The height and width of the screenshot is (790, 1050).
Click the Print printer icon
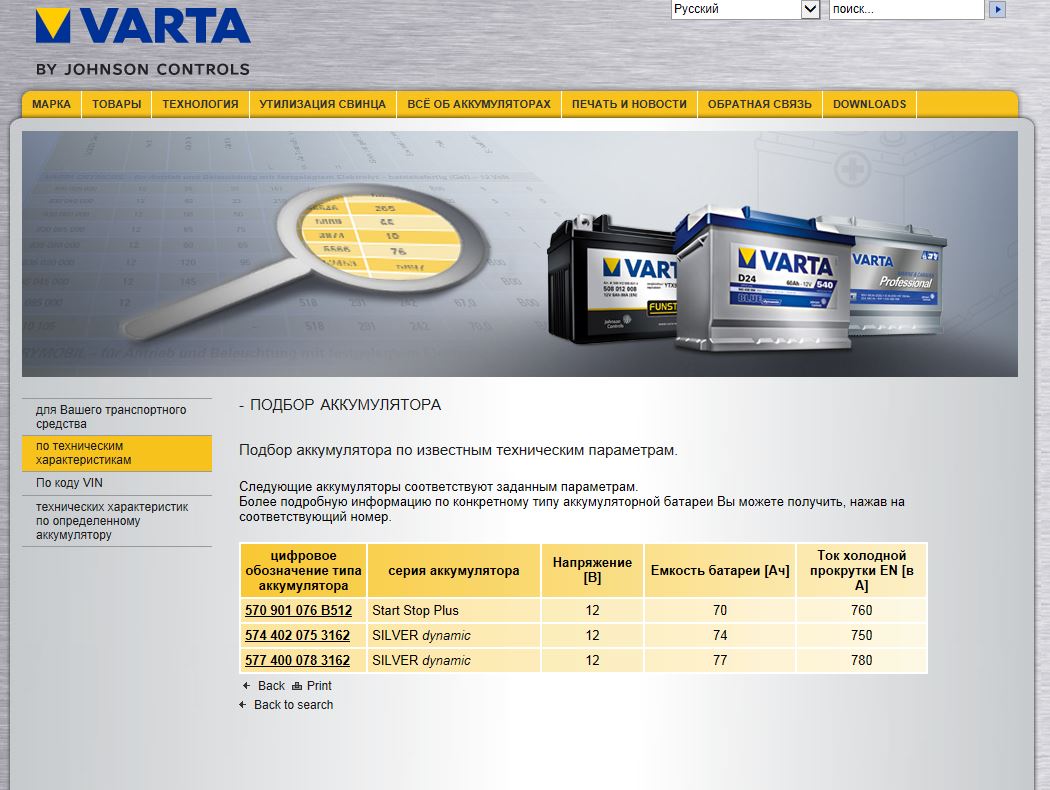pos(297,686)
